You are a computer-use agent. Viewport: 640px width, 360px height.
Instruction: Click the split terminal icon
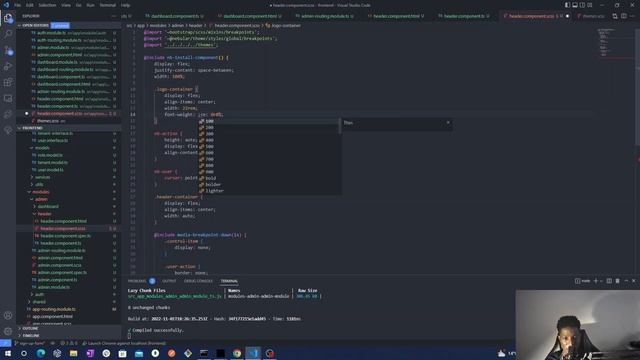[x=609, y=281]
